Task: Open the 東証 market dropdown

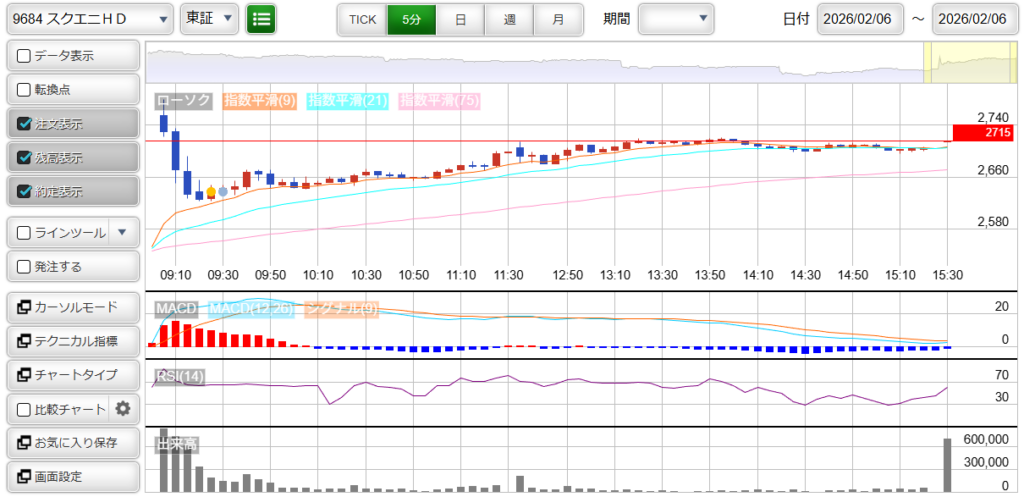Action: (x=209, y=18)
